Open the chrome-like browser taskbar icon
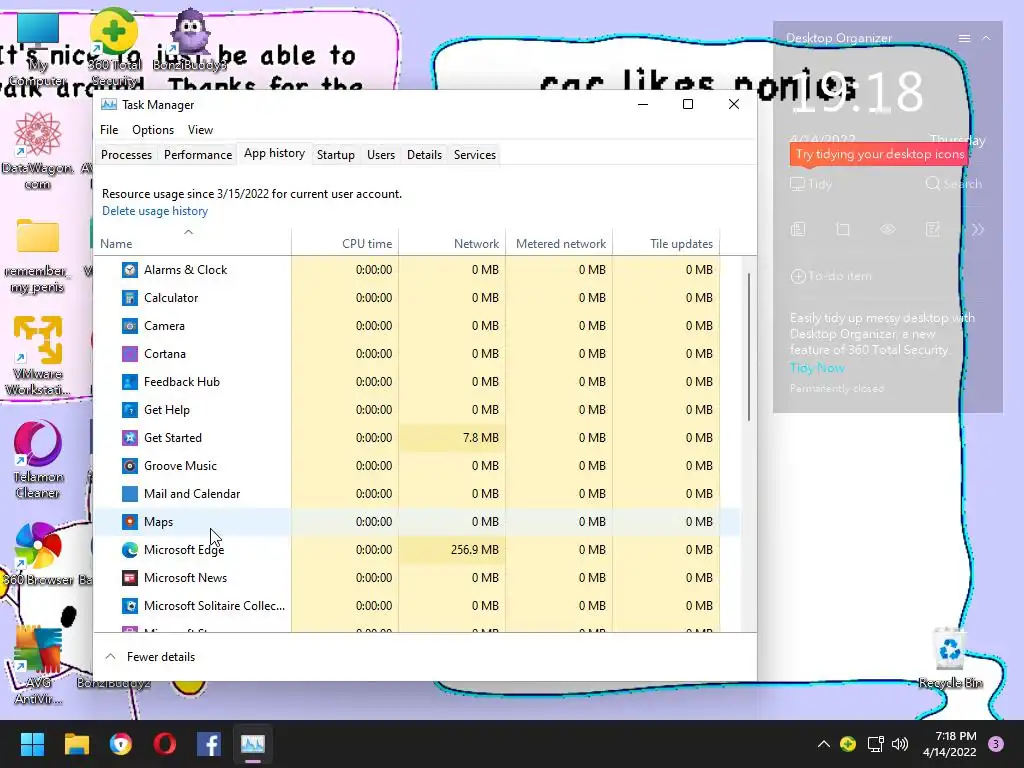Image resolution: width=1024 pixels, height=768 pixels. (x=121, y=744)
